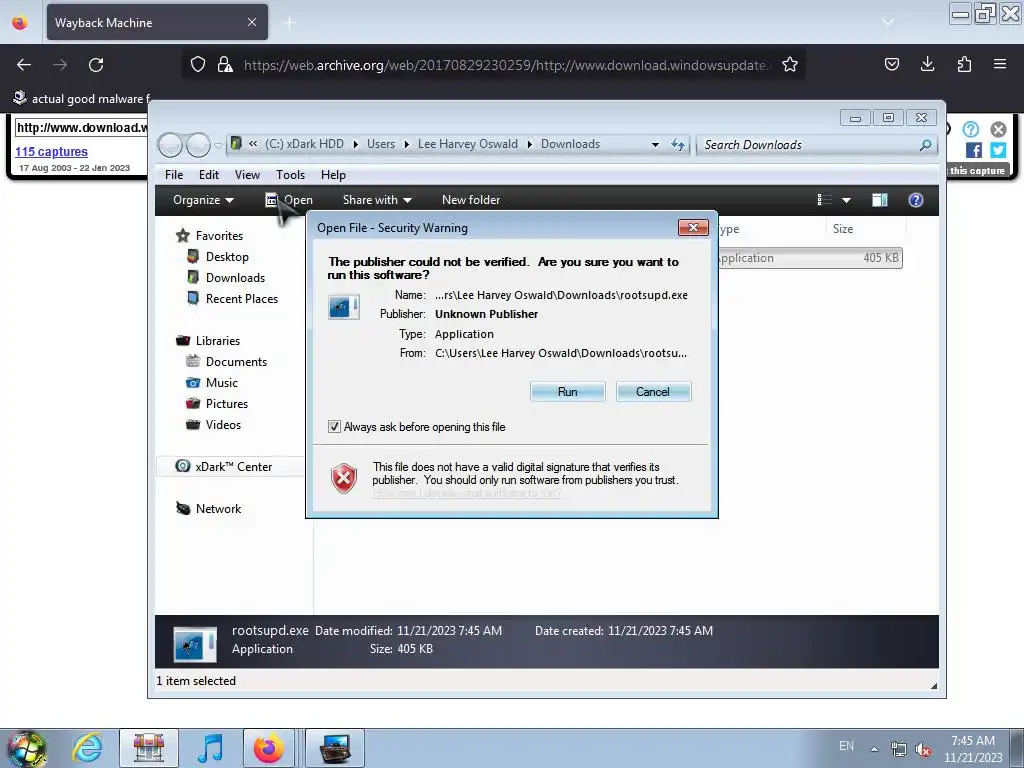1024x768 pixels.
Task: Click the Windows Start orb
Action: pyautogui.click(x=27, y=748)
